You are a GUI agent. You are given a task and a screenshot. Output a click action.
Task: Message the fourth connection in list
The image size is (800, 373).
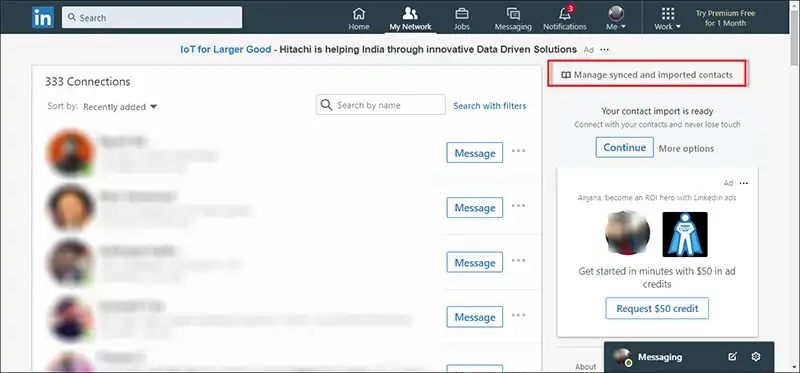[x=474, y=317]
